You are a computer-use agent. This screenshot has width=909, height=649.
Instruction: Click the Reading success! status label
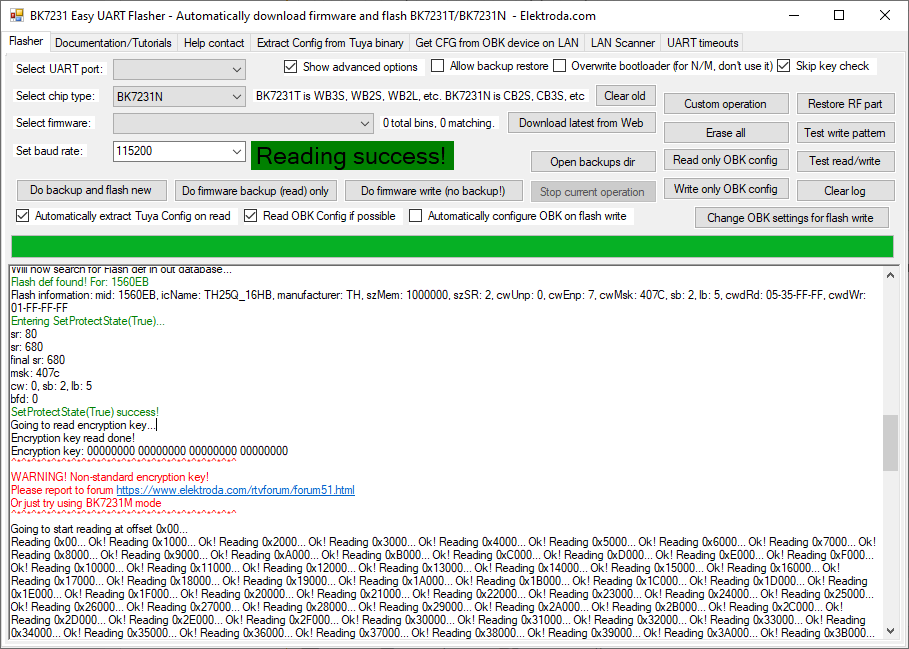click(x=352, y=156)
